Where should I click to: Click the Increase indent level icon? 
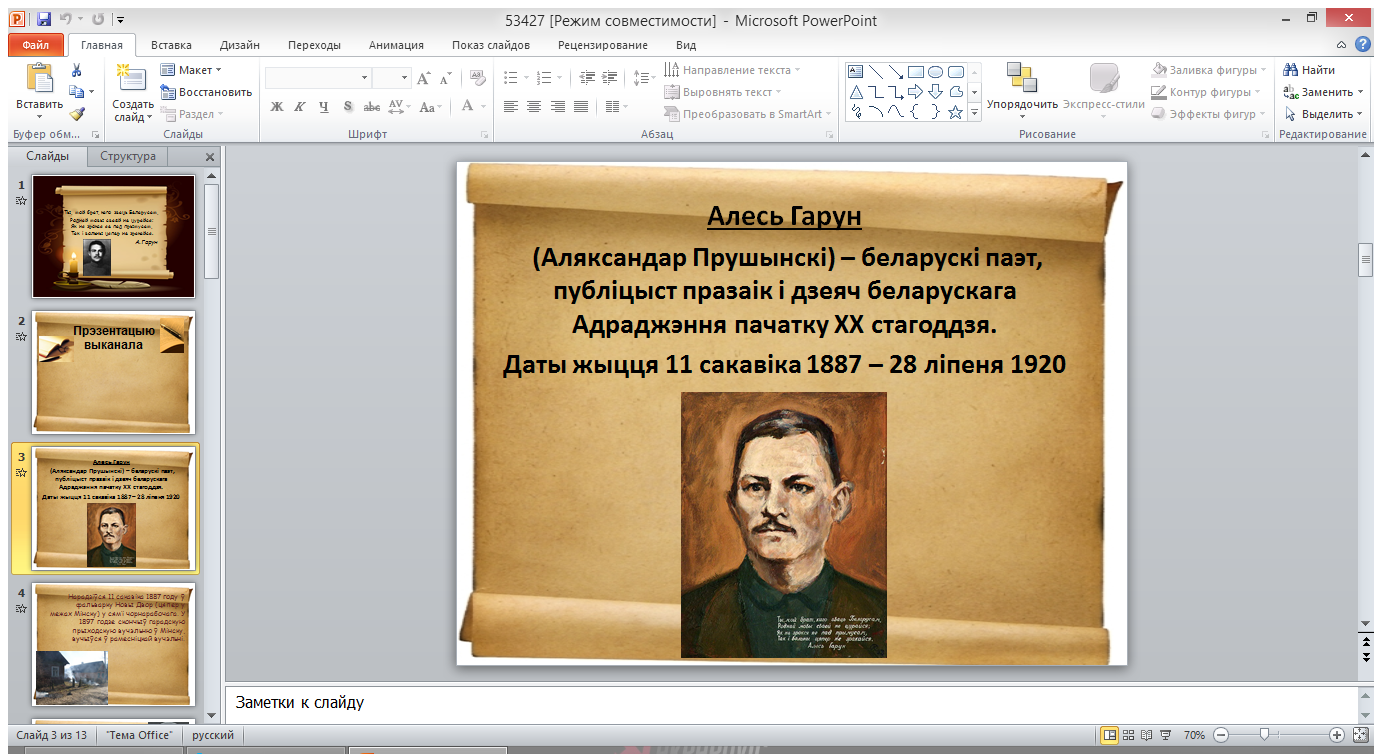611,77
